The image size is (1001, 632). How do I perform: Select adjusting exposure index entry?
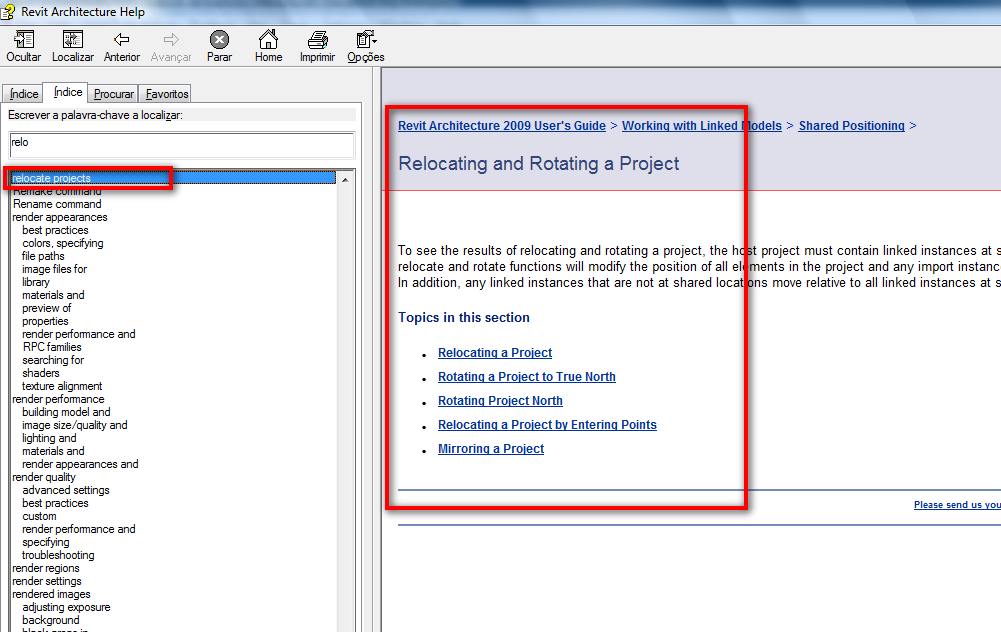pyautogui.click(x=66, y=607)
